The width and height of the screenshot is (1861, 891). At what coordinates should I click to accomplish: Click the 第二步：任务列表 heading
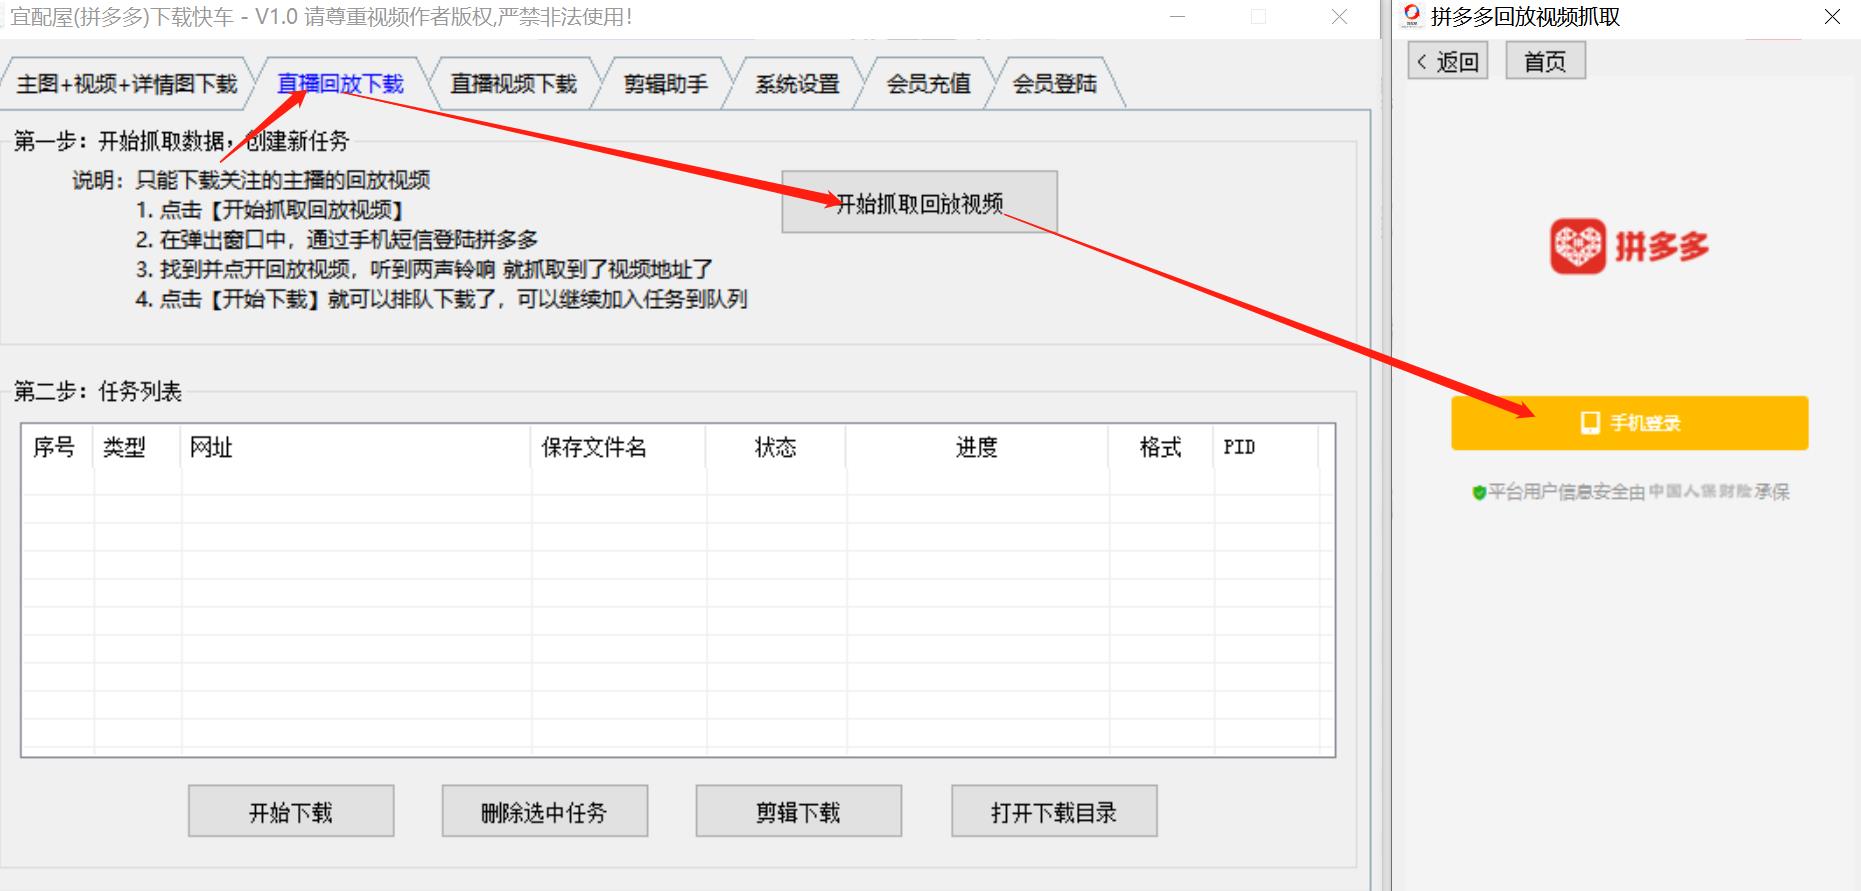point(98,391)
